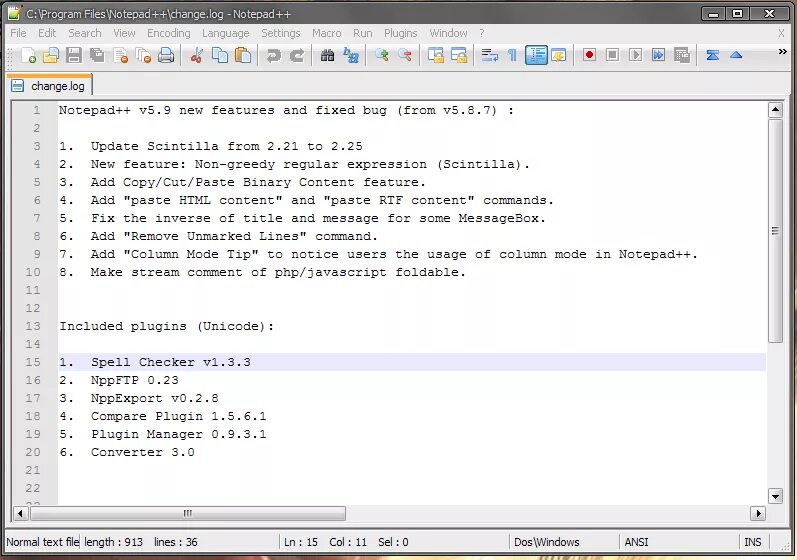Stop macro recording with the square icon

click(612, 55)
